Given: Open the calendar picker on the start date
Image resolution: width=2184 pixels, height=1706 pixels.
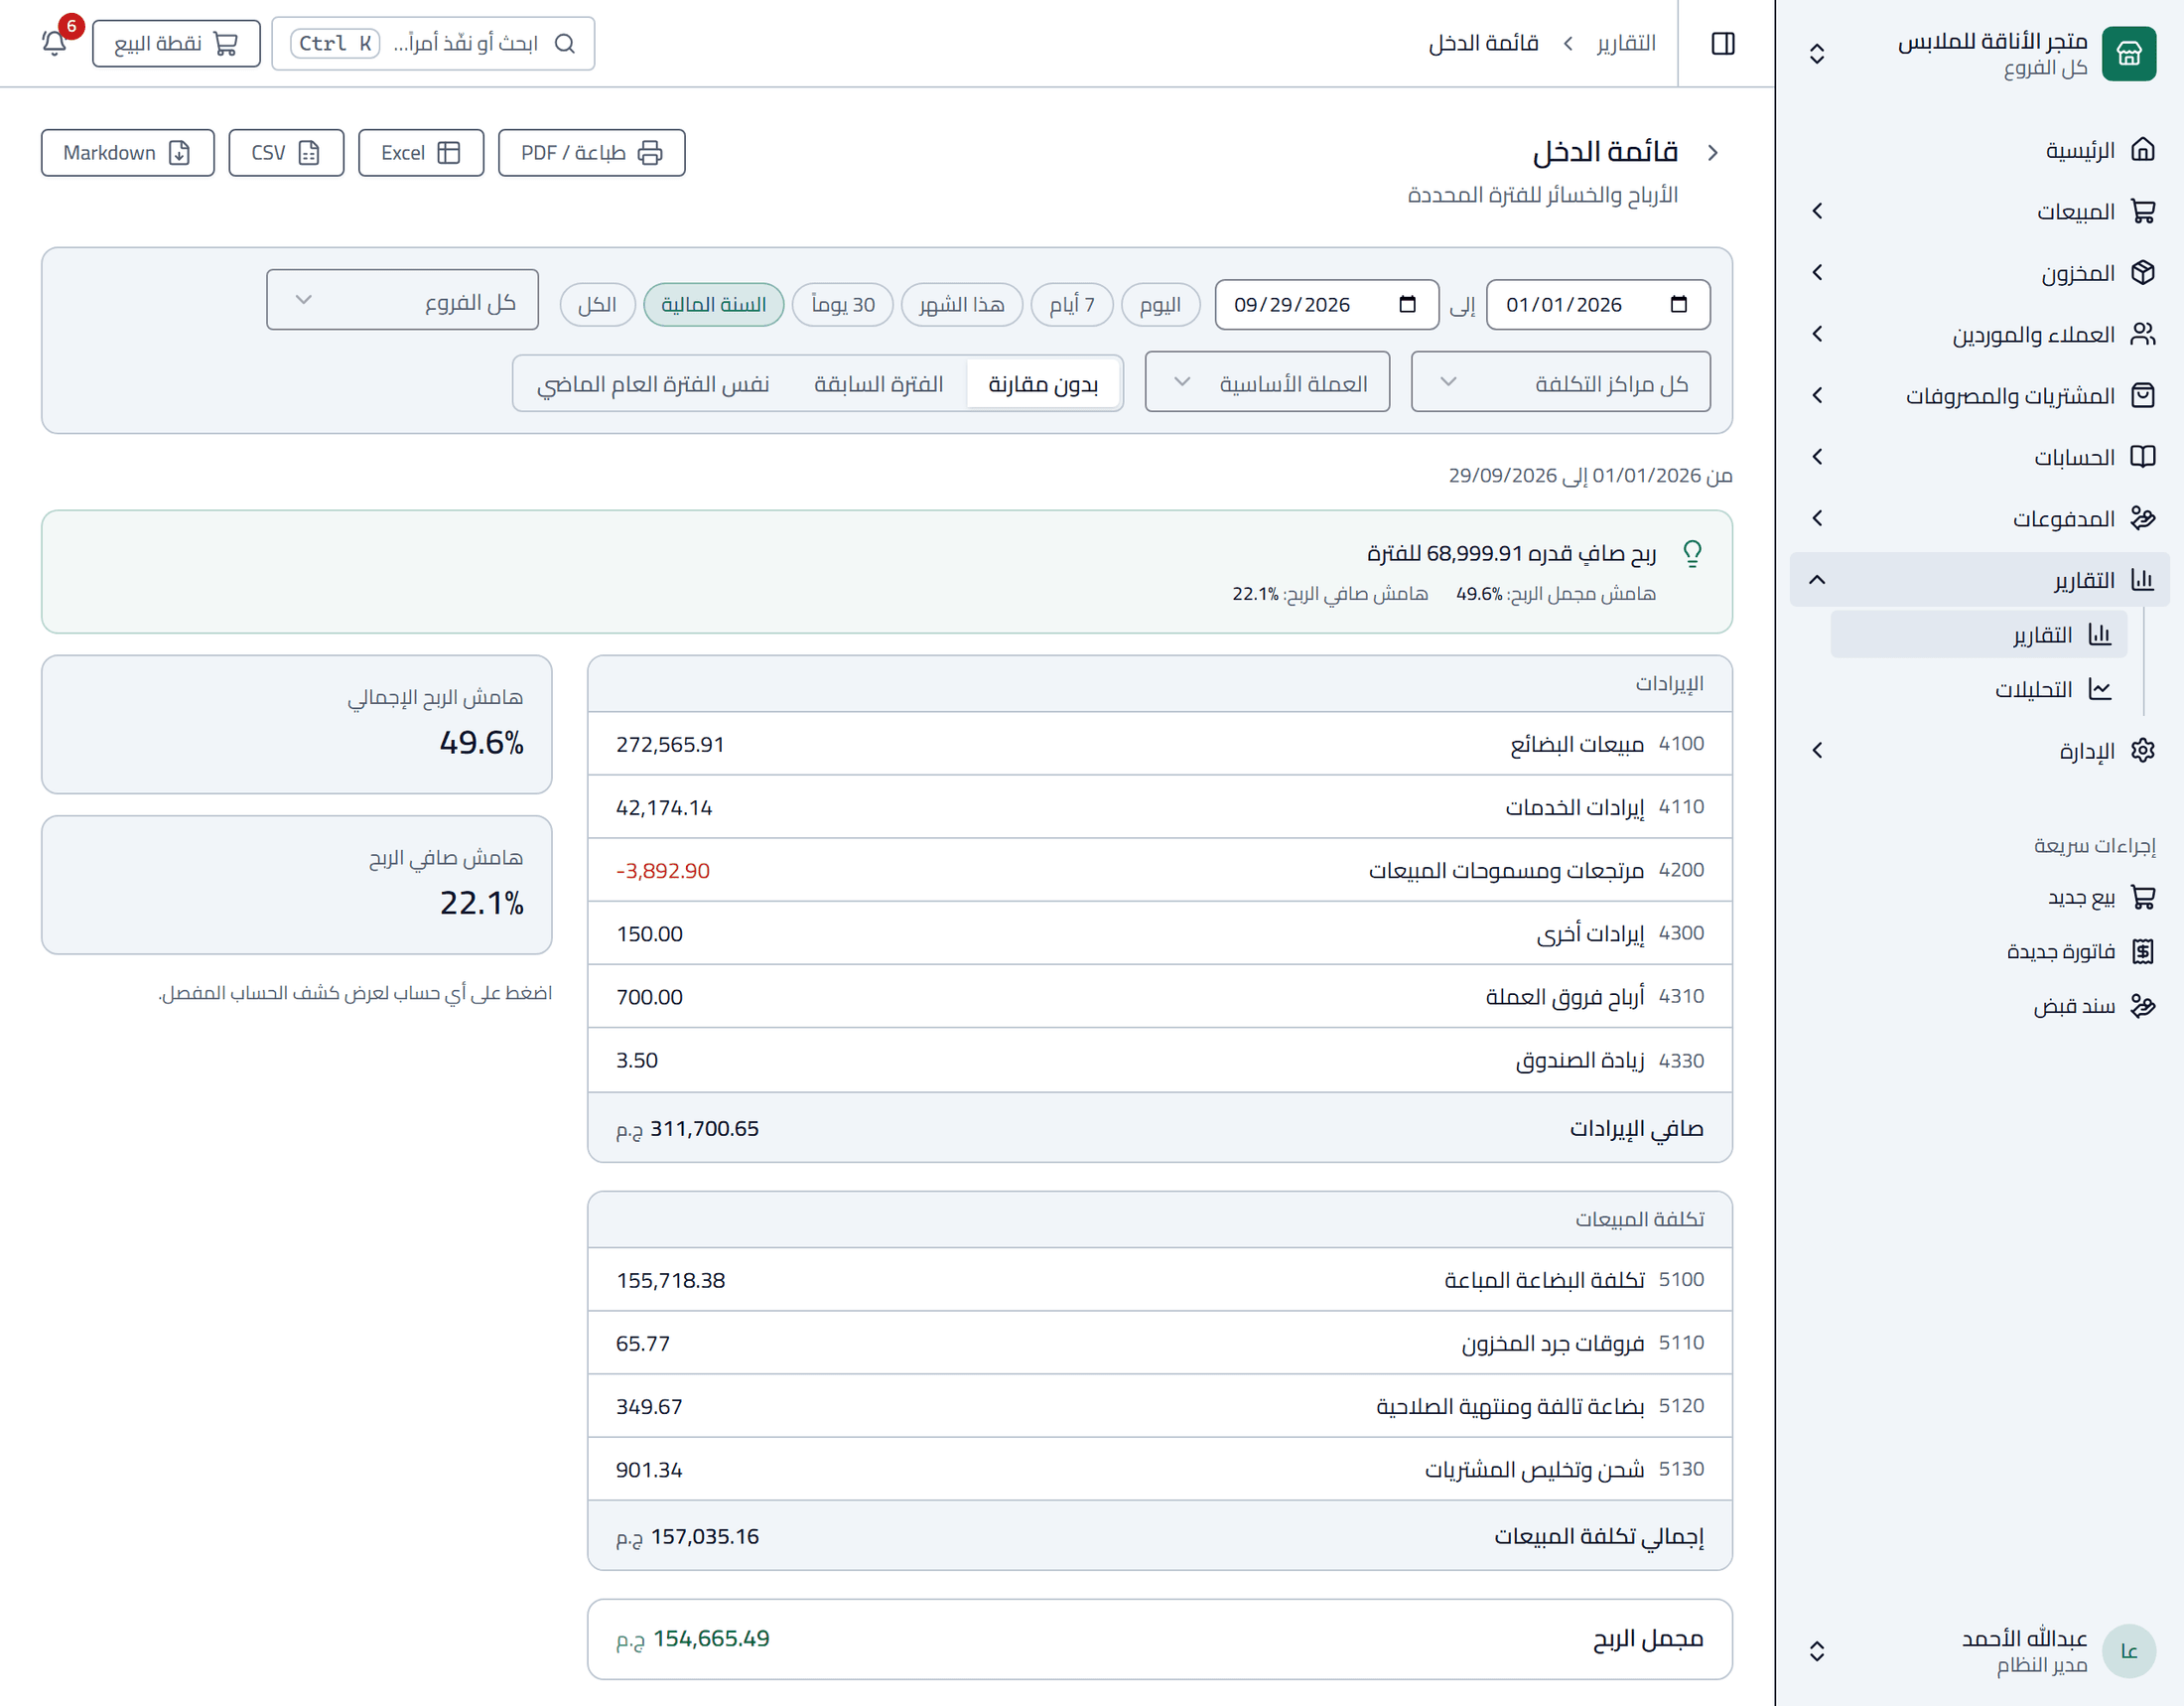Looking at the screenshot, I should (1678, 305).
